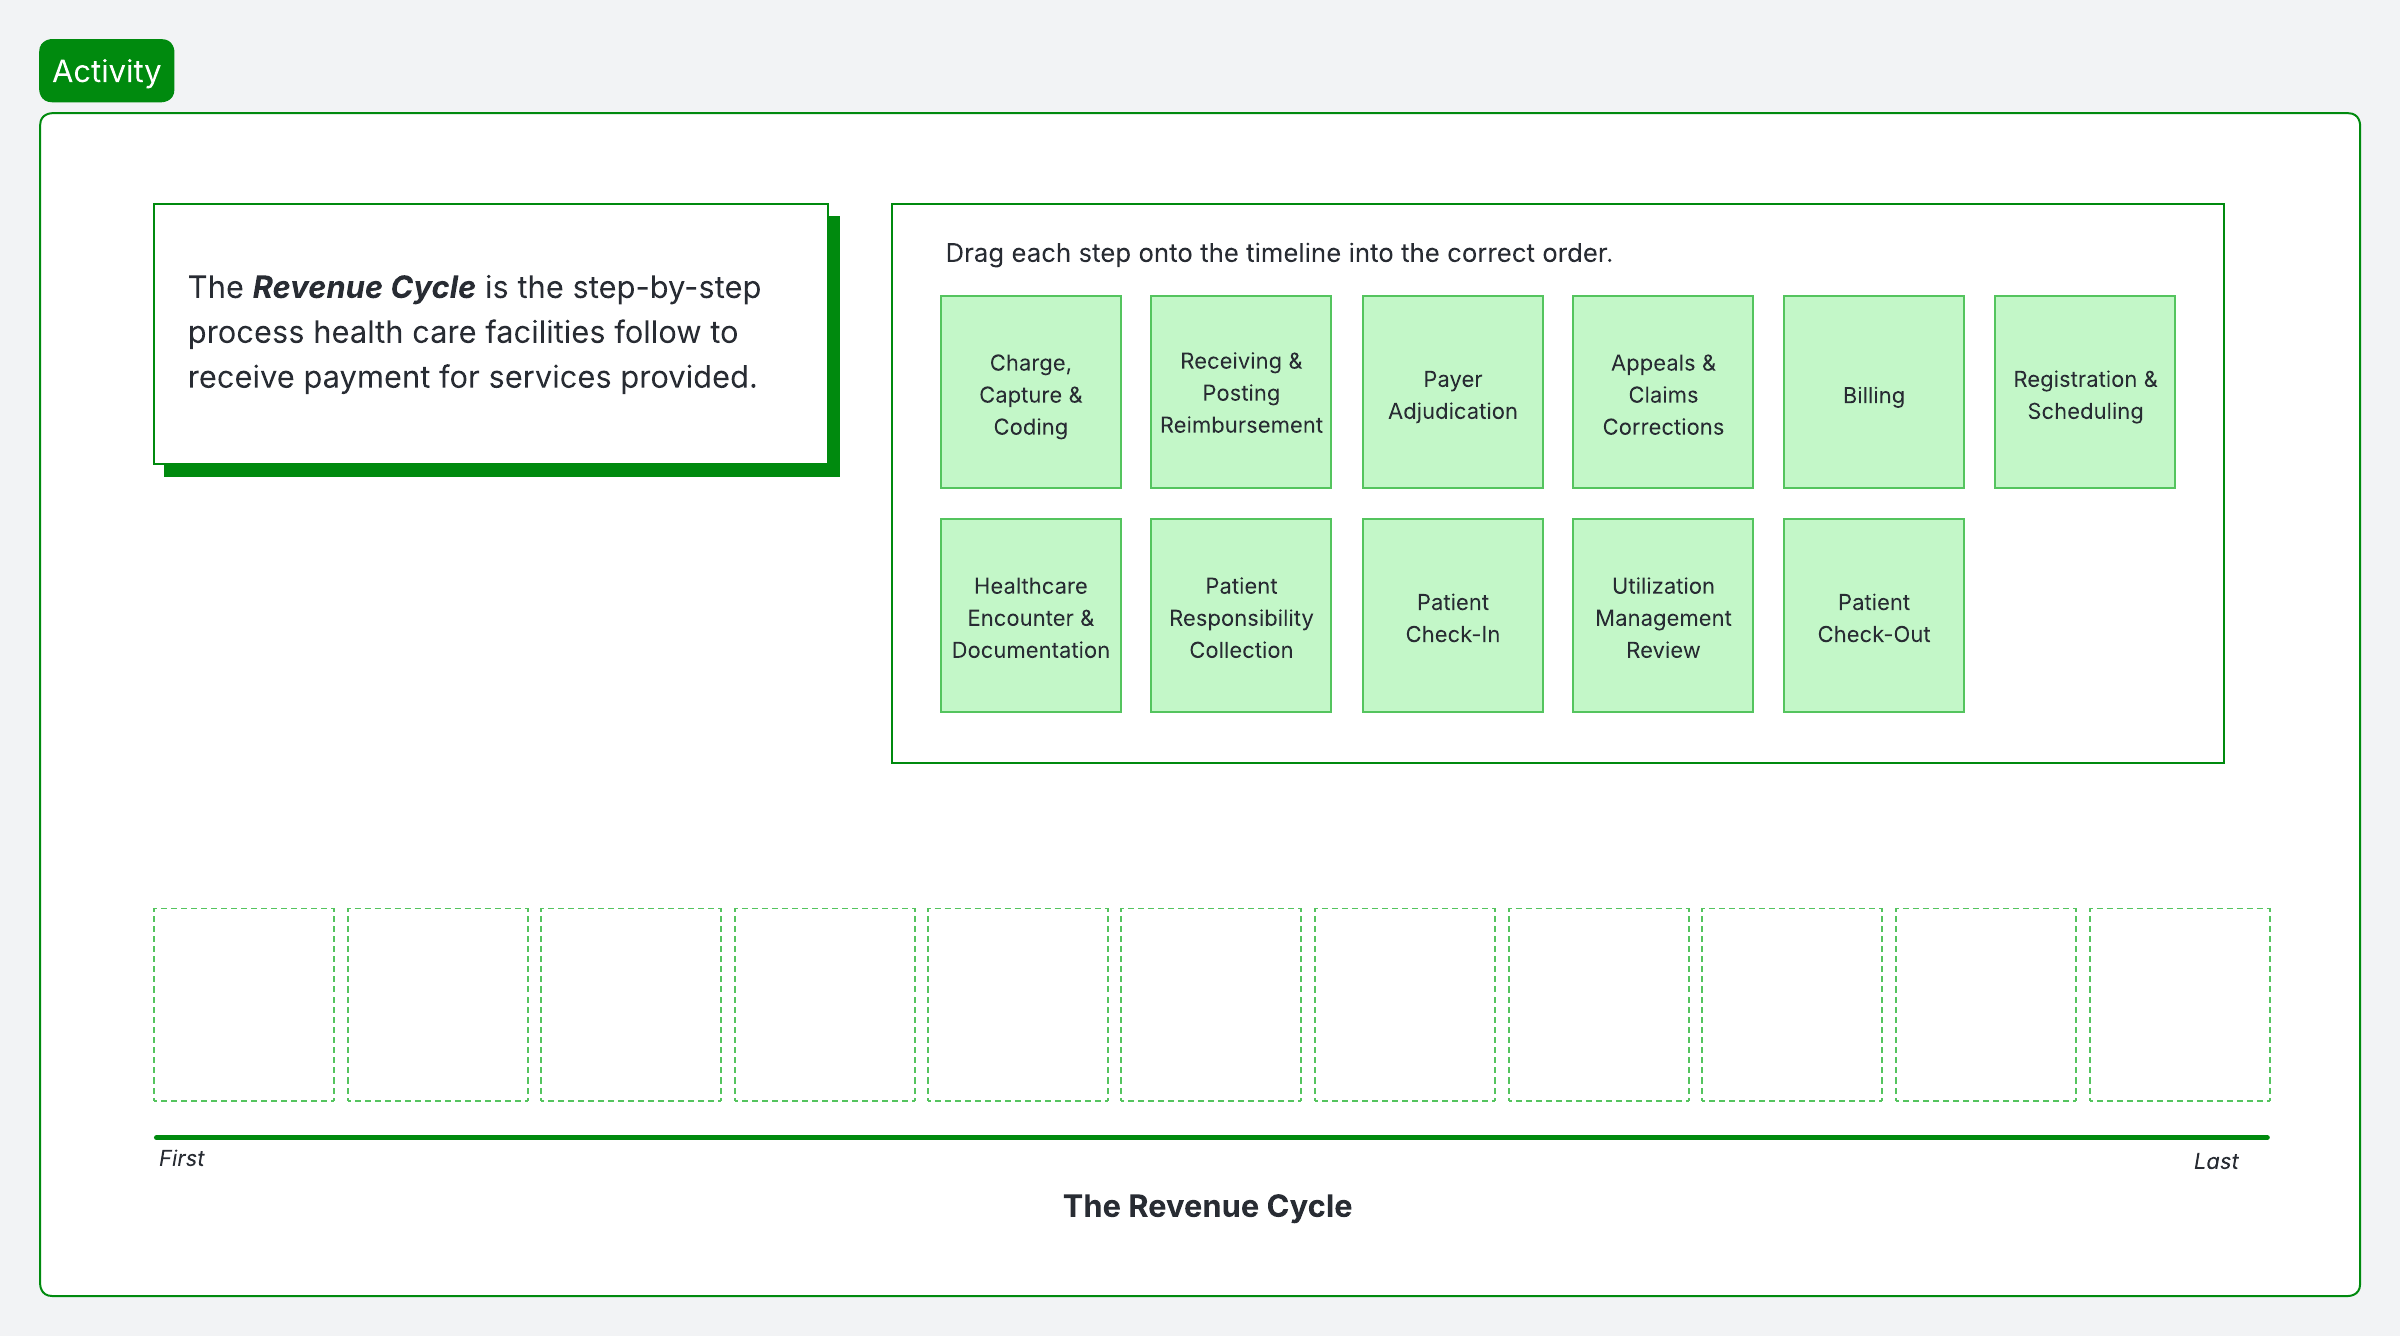2400x1336 pixels.
Task: Select the Receiving & Posting Reimbursement card
Action: [1240, 392]
